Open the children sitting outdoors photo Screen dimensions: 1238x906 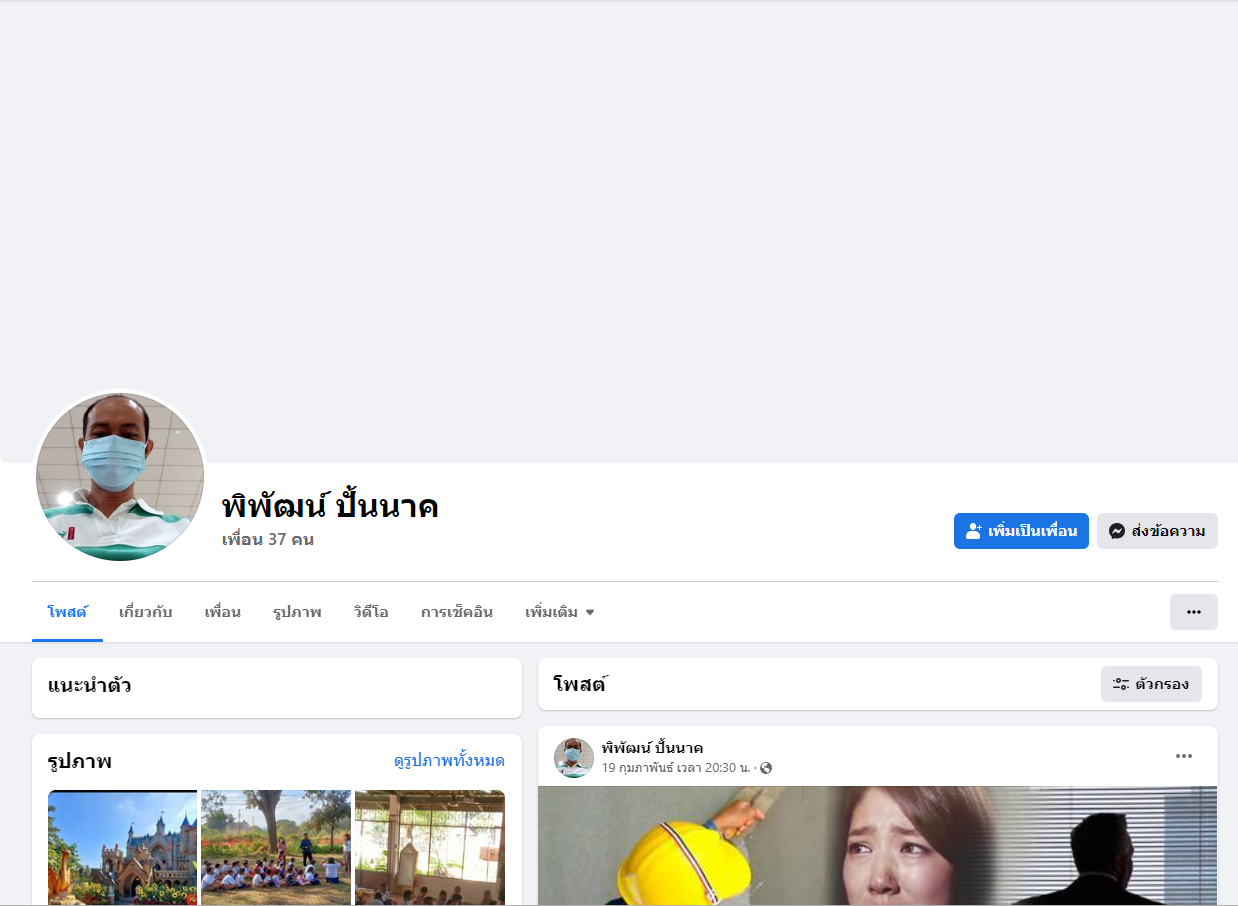click(x=276, y=848)
